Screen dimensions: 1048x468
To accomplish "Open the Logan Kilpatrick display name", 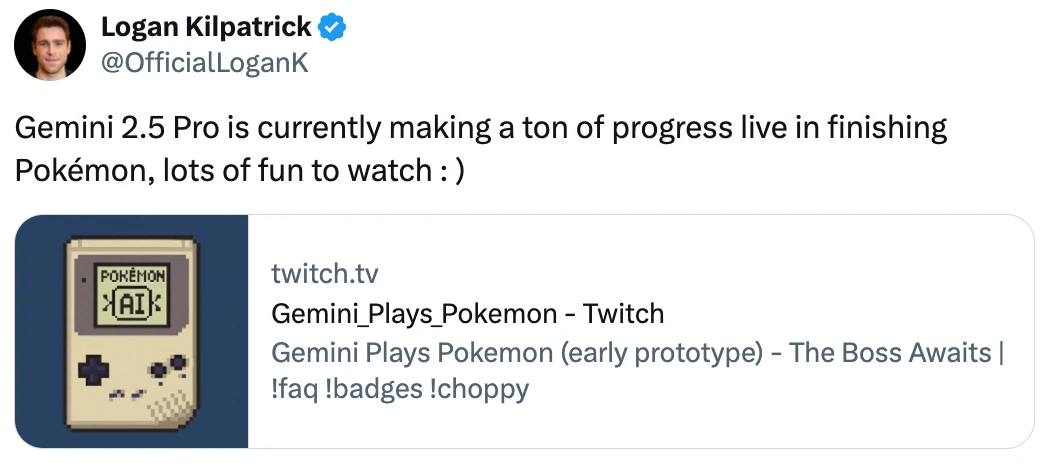I will click(207, 27).
